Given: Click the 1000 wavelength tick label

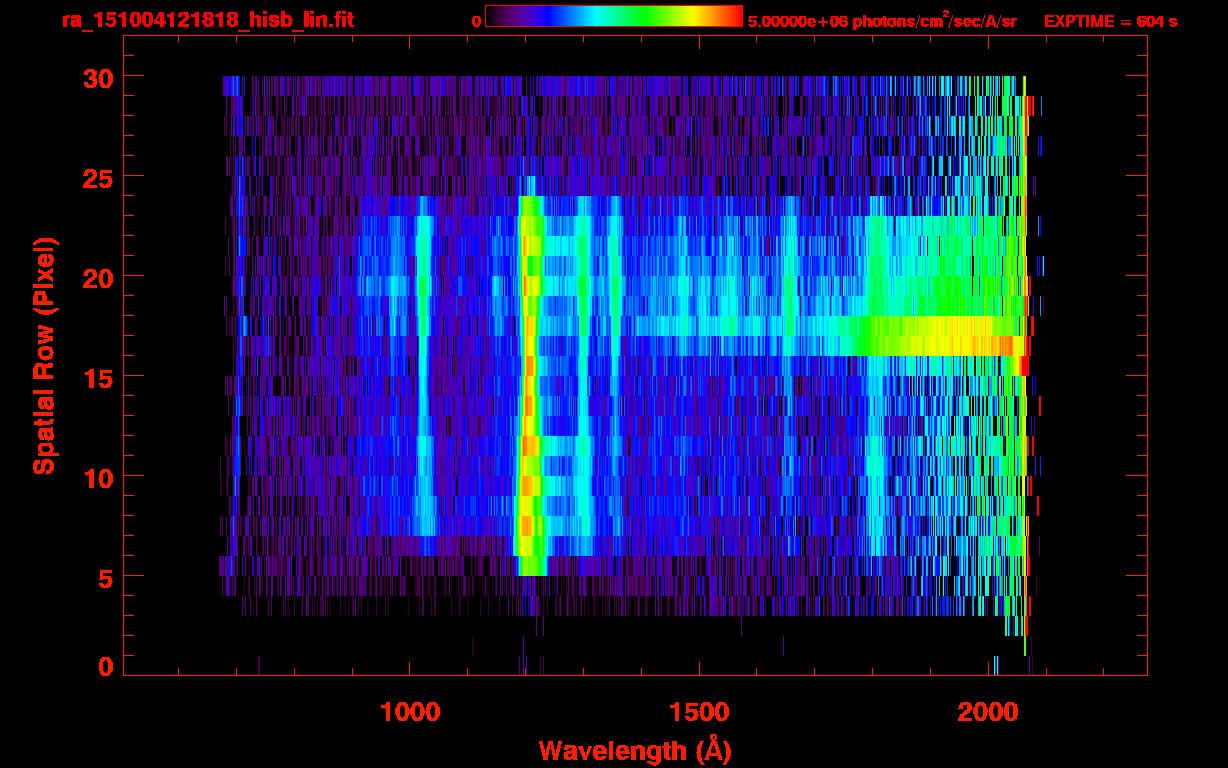Looking at the screenshot, I should tap(410, 711).
